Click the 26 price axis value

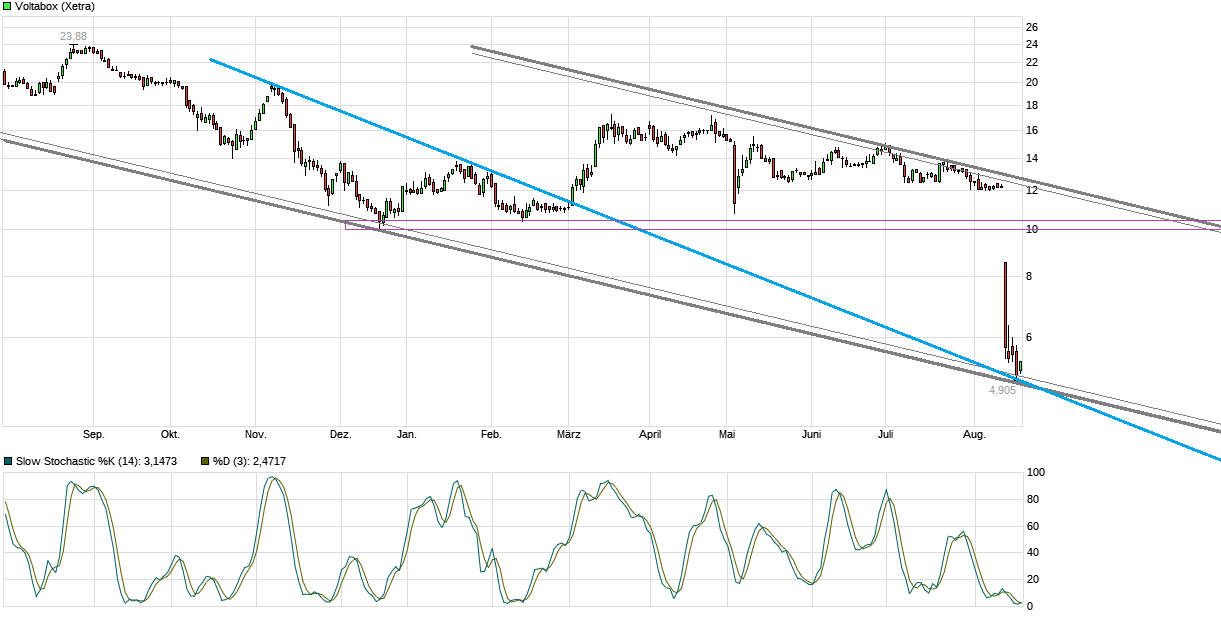pyautogui.click(x=1033, y=27)
